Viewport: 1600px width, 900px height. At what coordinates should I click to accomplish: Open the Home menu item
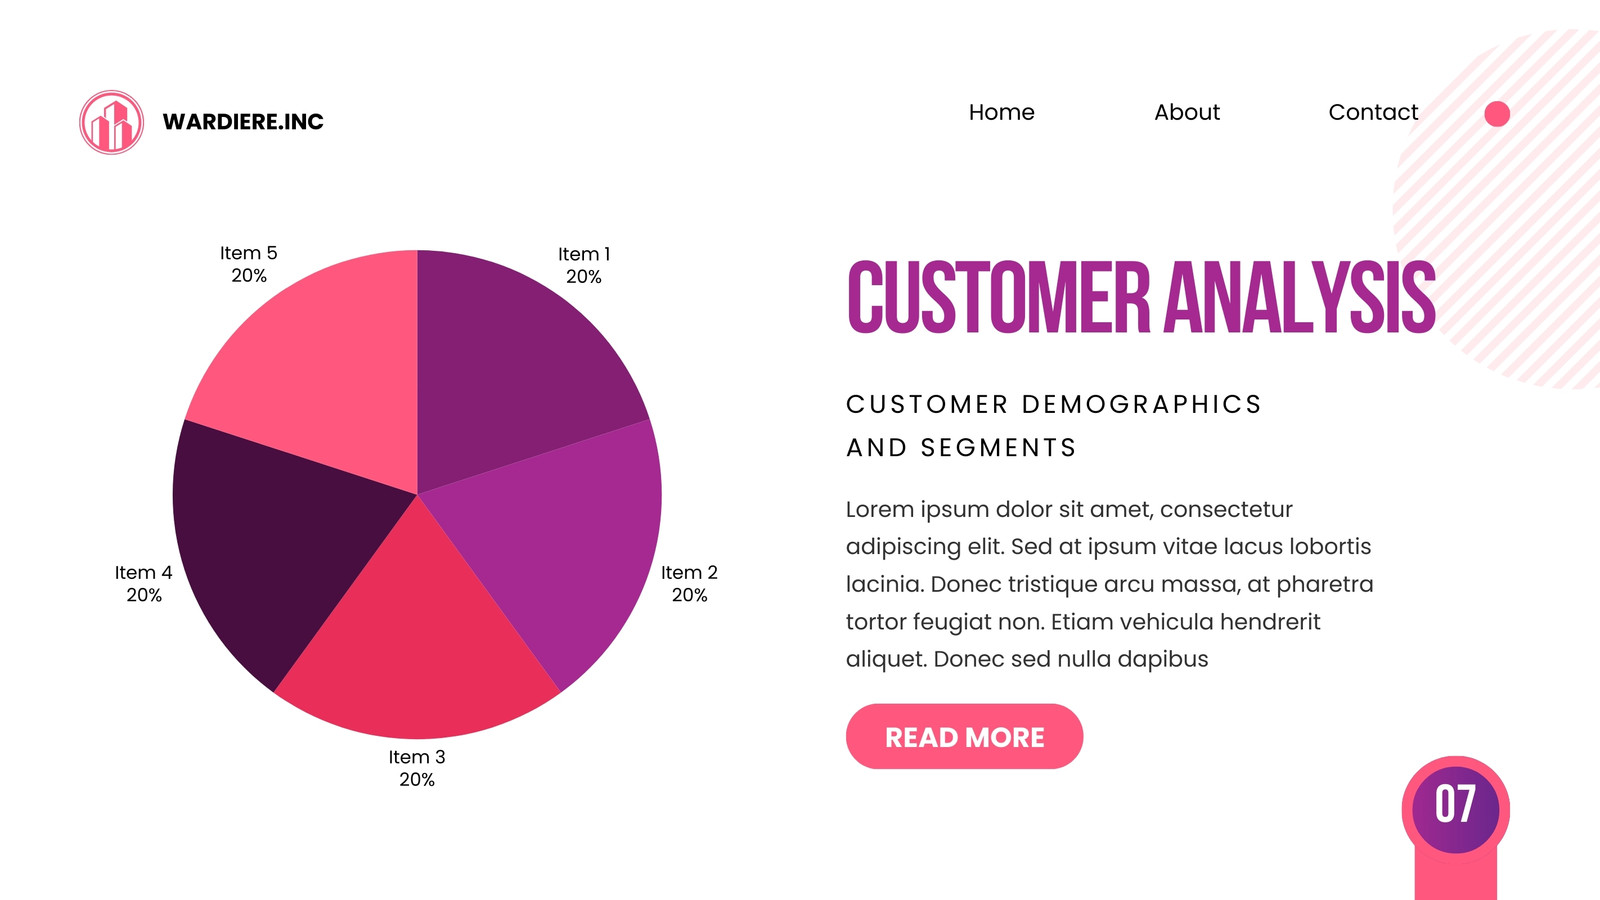click(x=1001, y=112)
